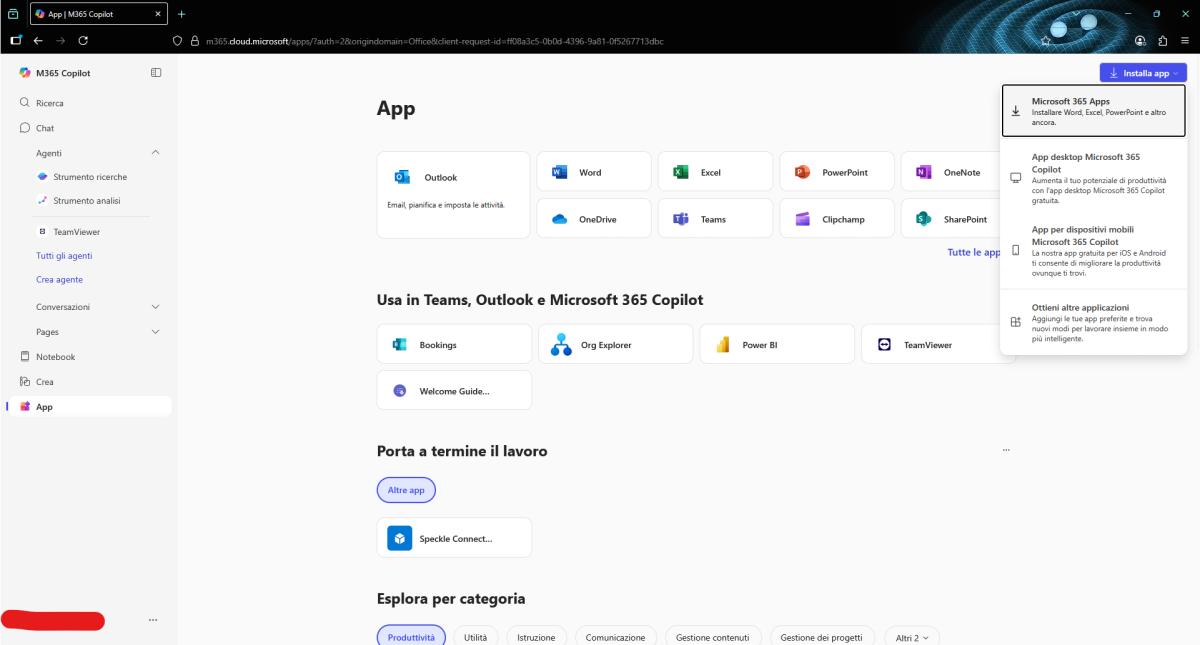
Task: Open the Power BI app tile
Action: pyautogui.click(x=777, y=344)
